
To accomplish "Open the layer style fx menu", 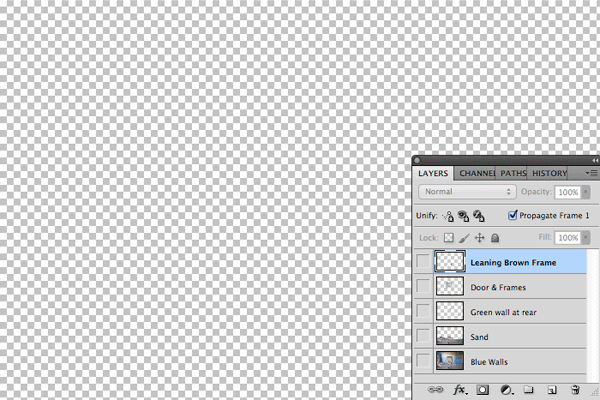I will tap(460, 390).
